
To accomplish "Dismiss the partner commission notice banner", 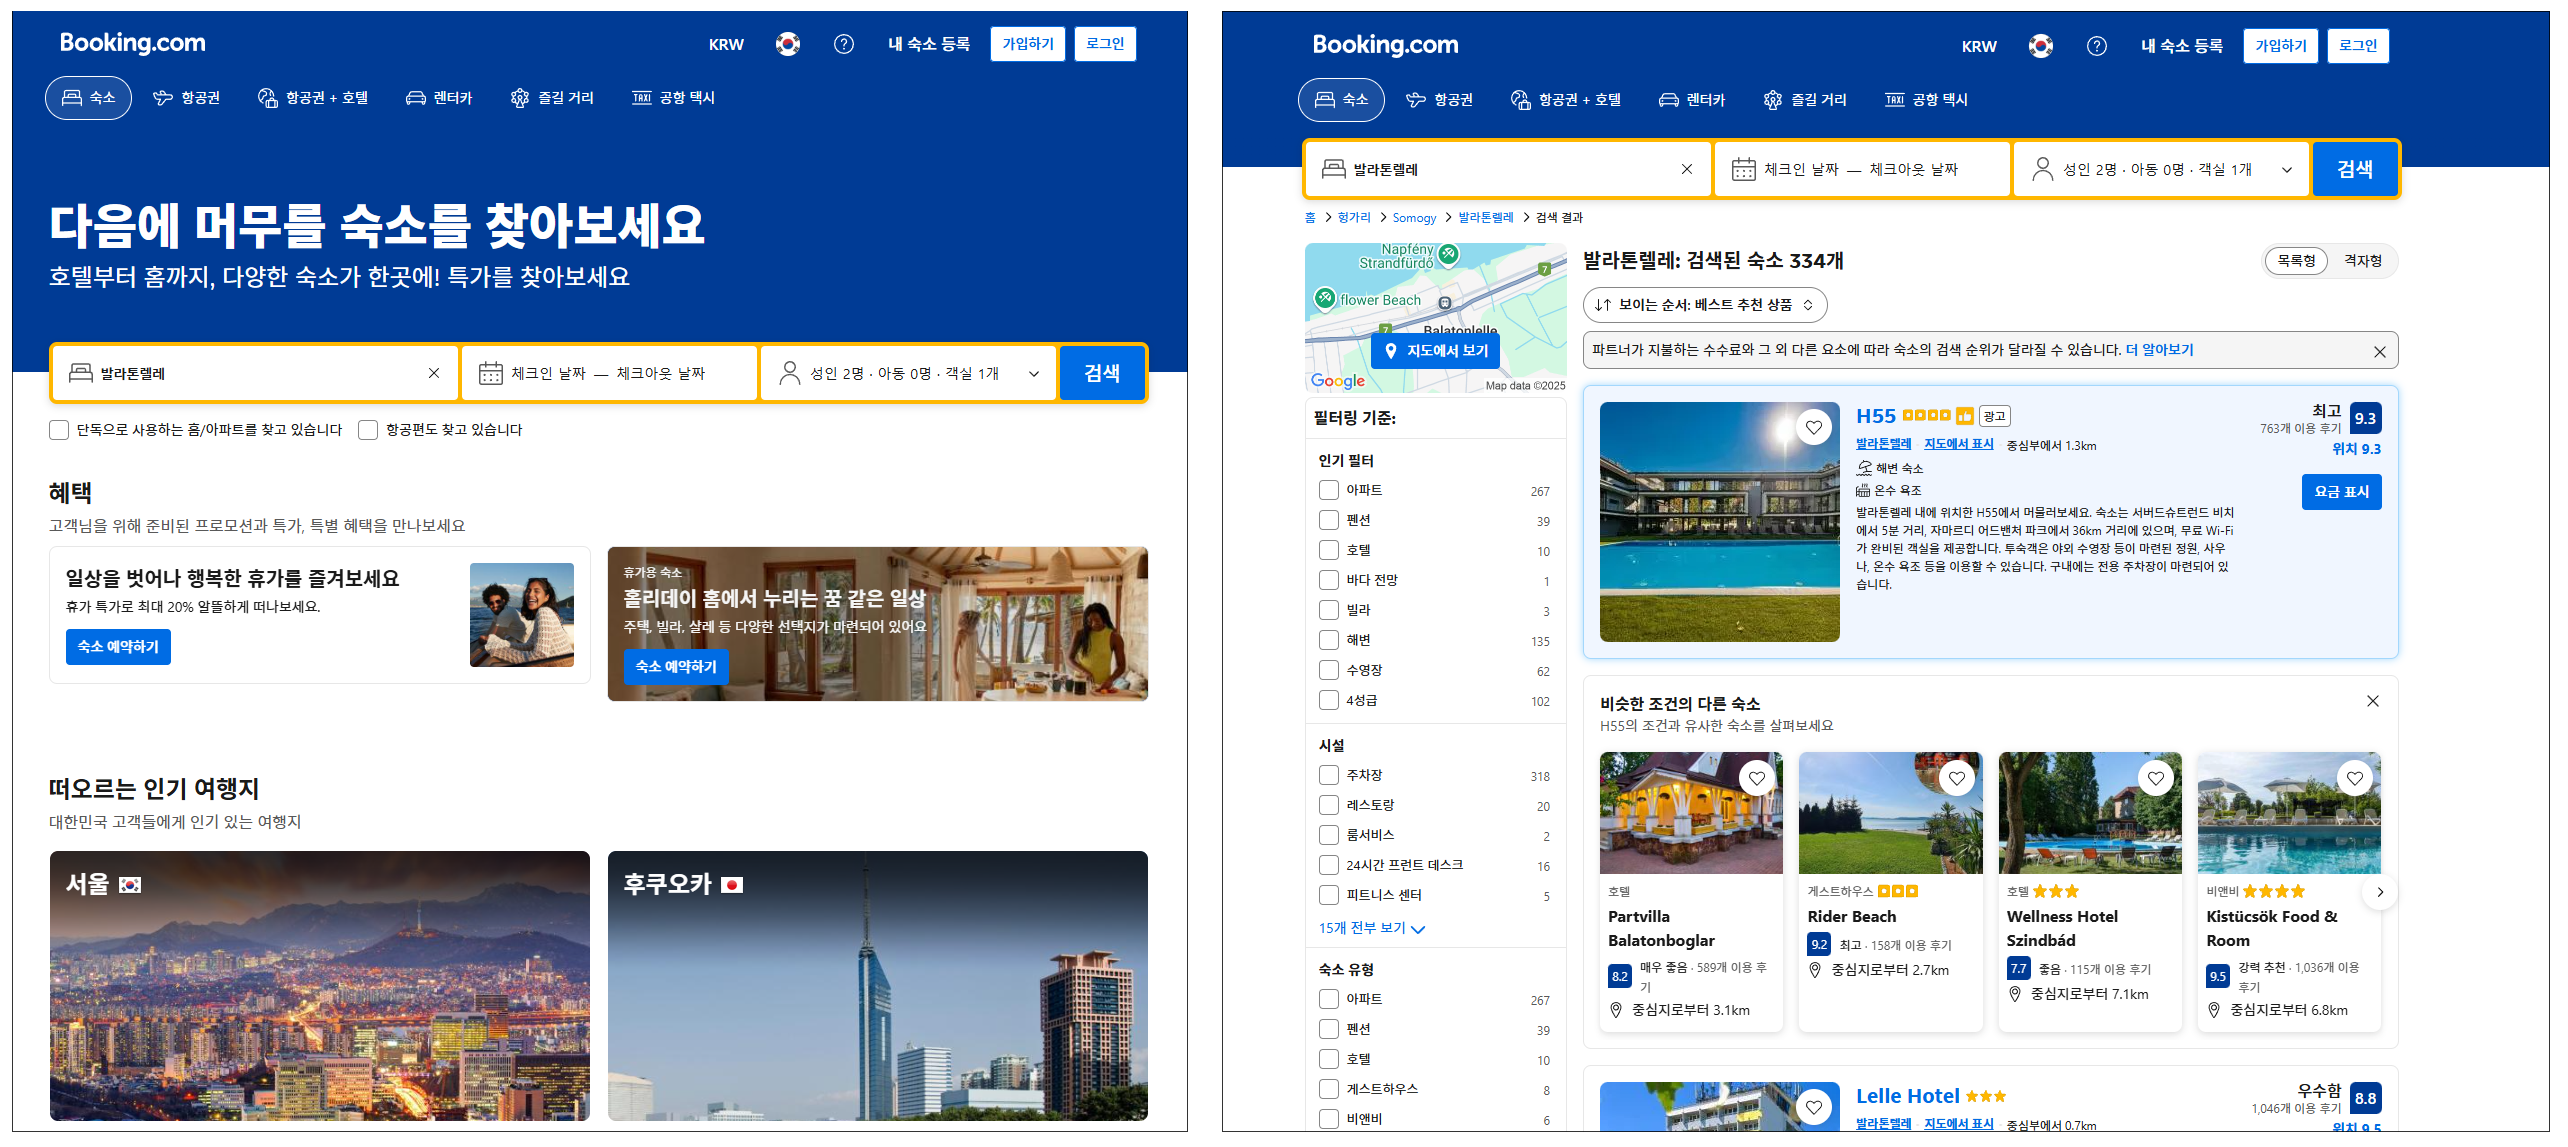I will (x=2379, y=352).
